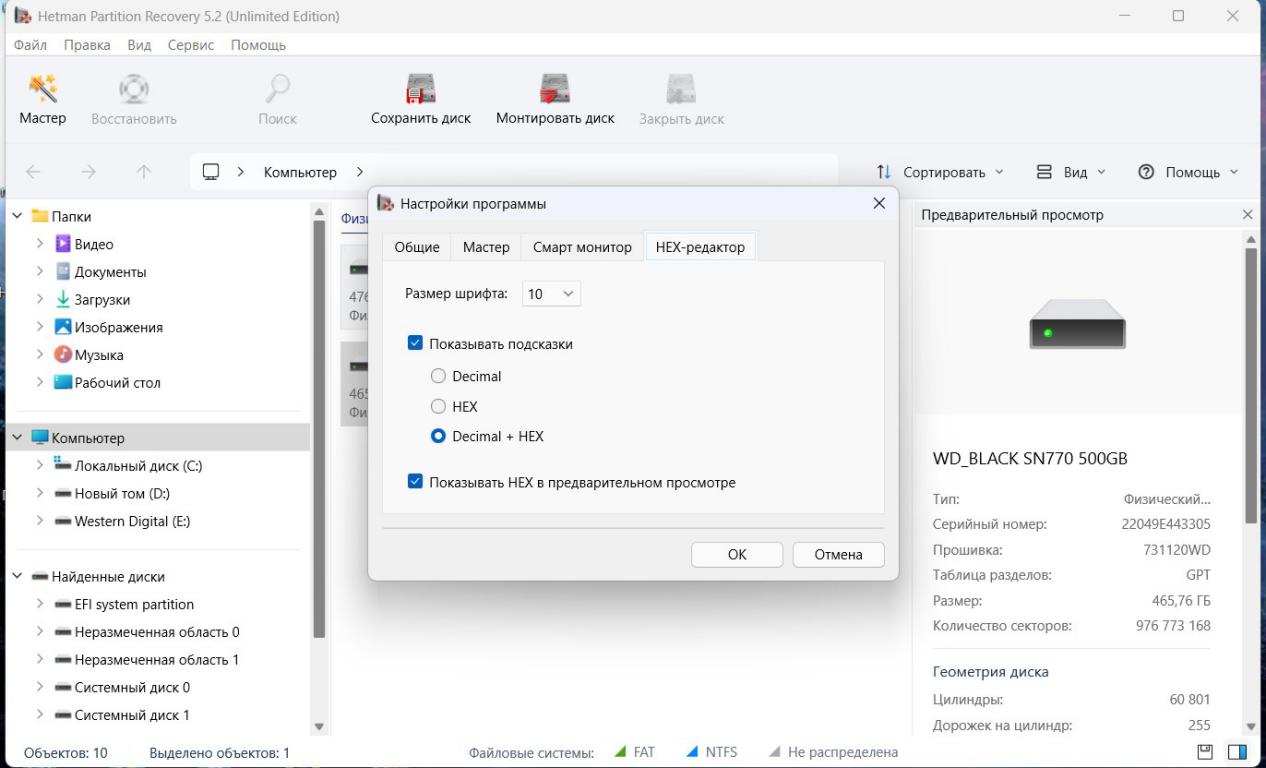Select the Музыка folder icon
The image size is (1266, 768).
click(63, 355)
